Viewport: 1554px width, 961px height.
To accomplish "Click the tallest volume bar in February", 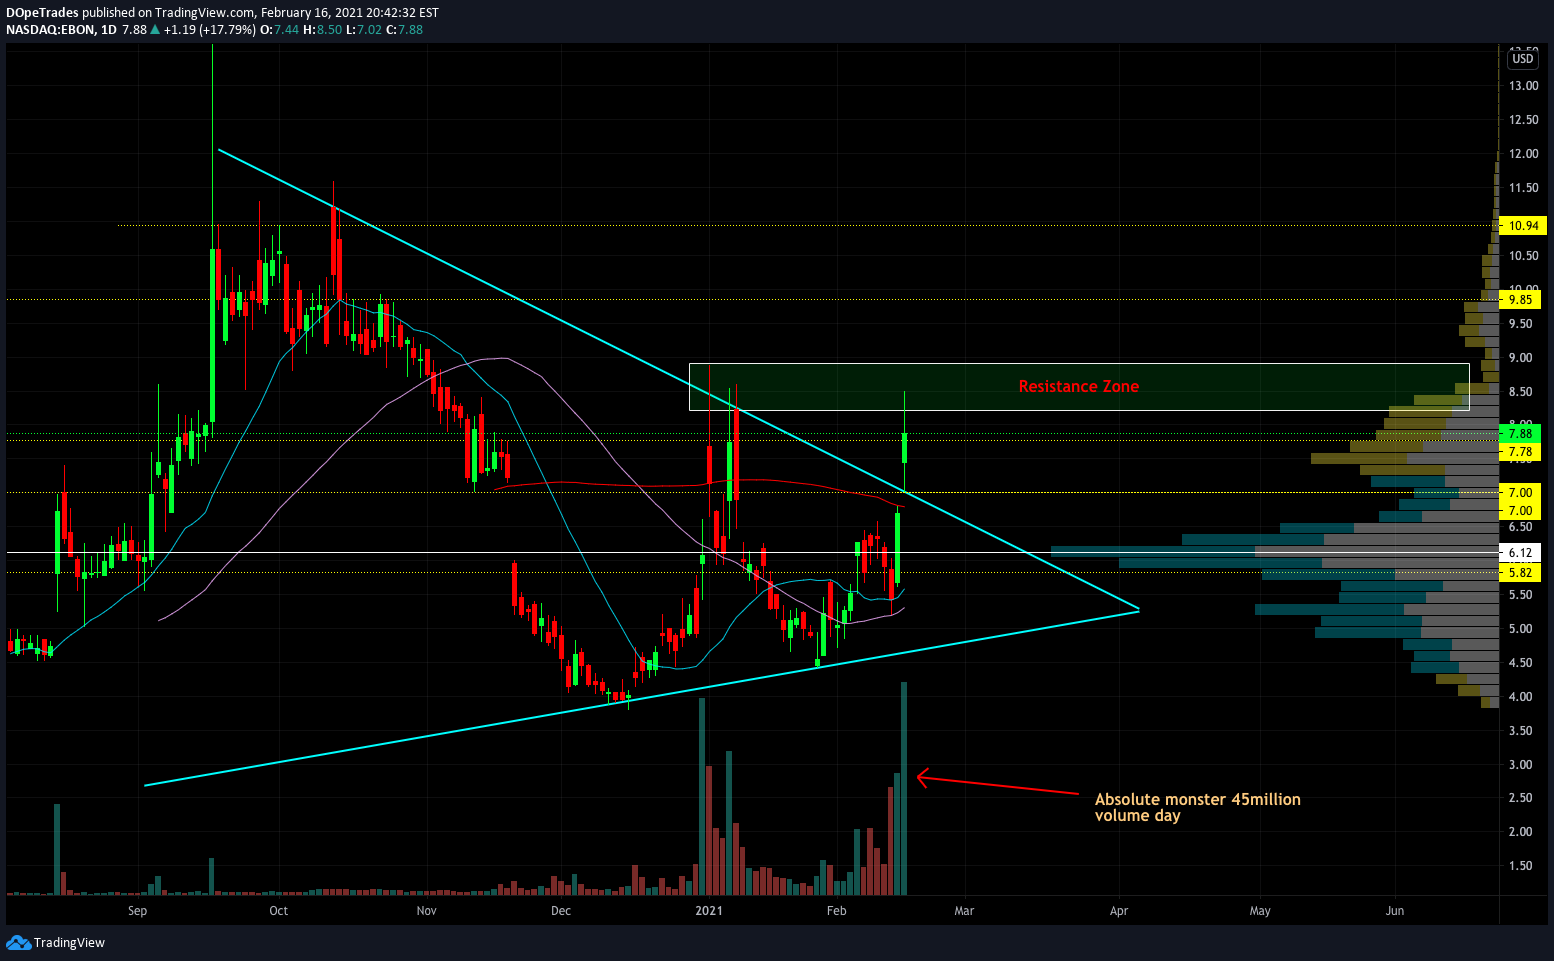I will click(x=904, y=788).
